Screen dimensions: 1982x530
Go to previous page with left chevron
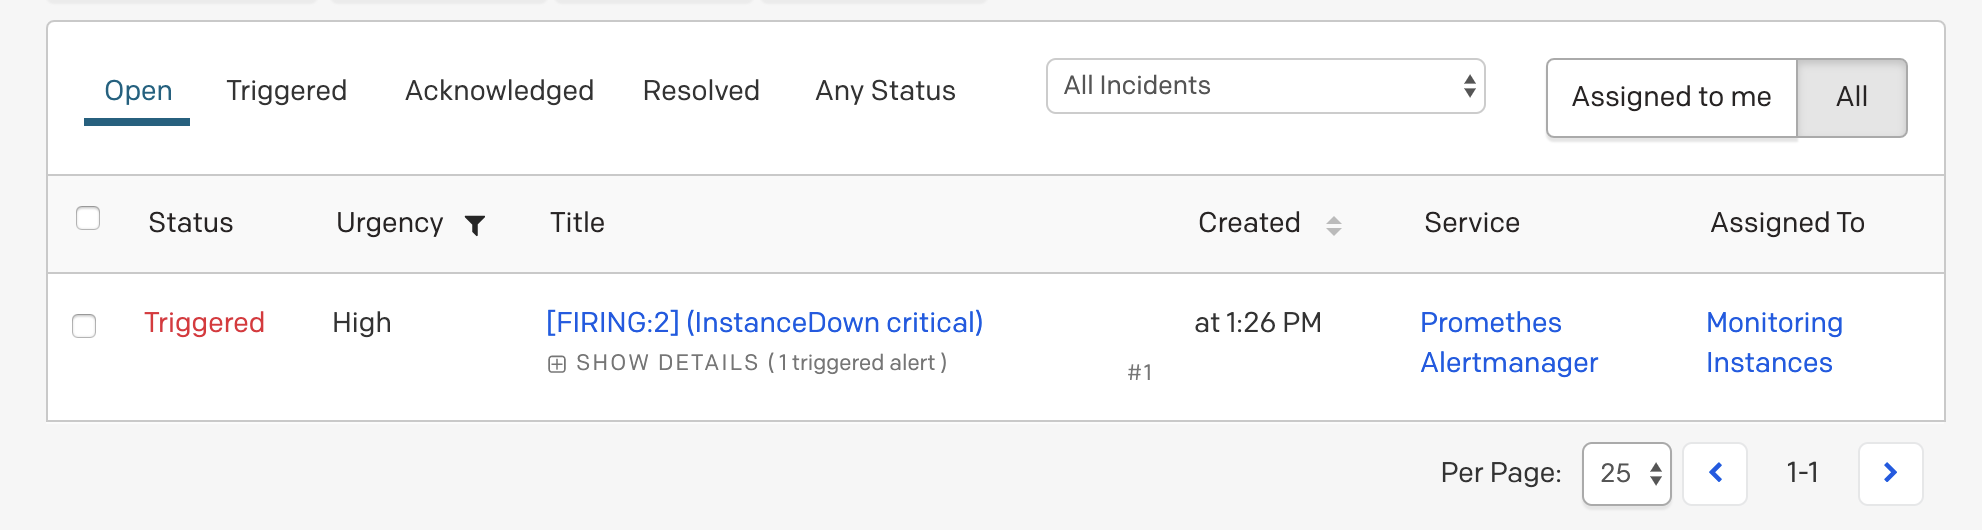(x=1715, y=473)
